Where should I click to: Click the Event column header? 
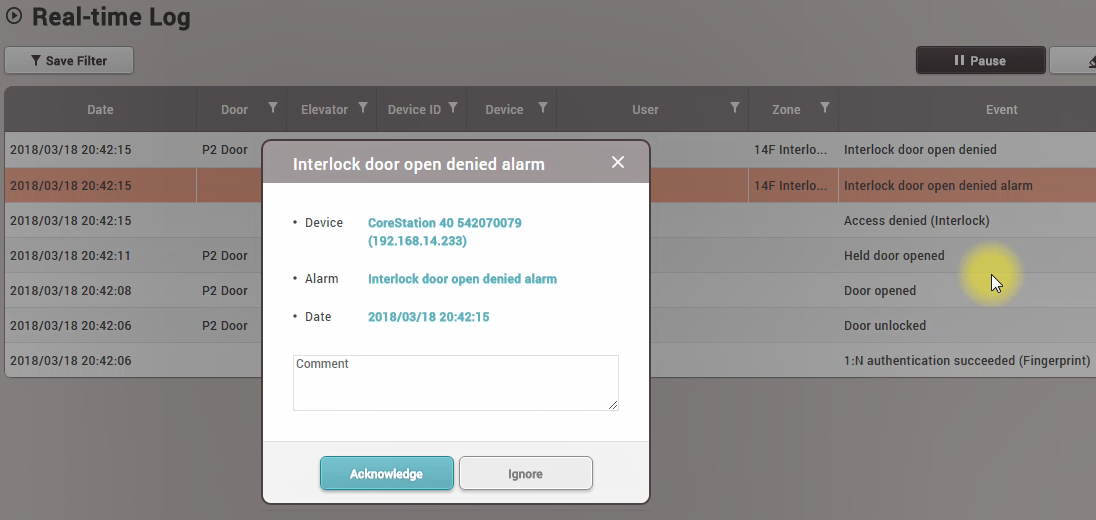[x=1001, y=110]
